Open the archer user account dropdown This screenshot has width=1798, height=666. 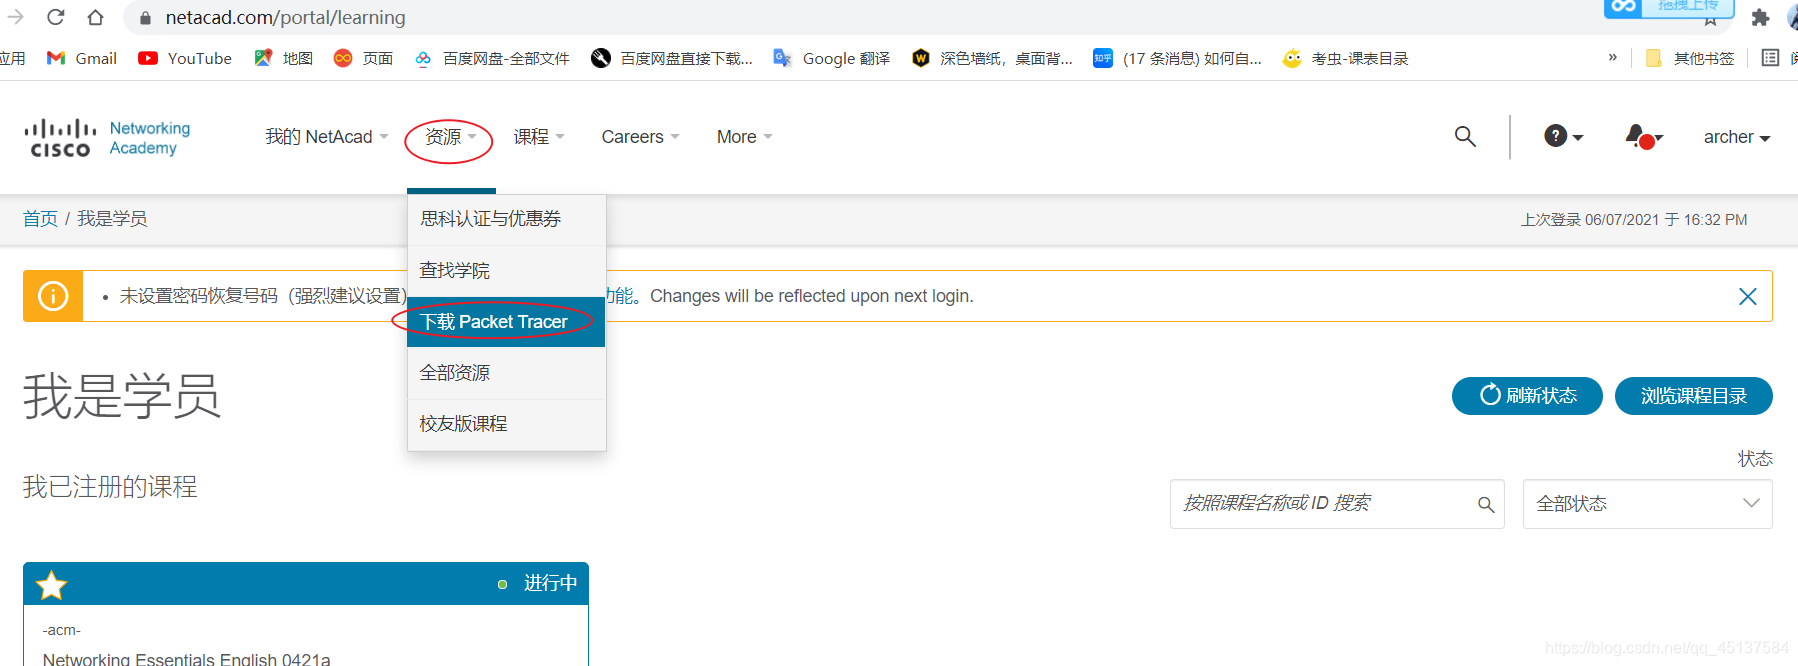click(1737, 137)
